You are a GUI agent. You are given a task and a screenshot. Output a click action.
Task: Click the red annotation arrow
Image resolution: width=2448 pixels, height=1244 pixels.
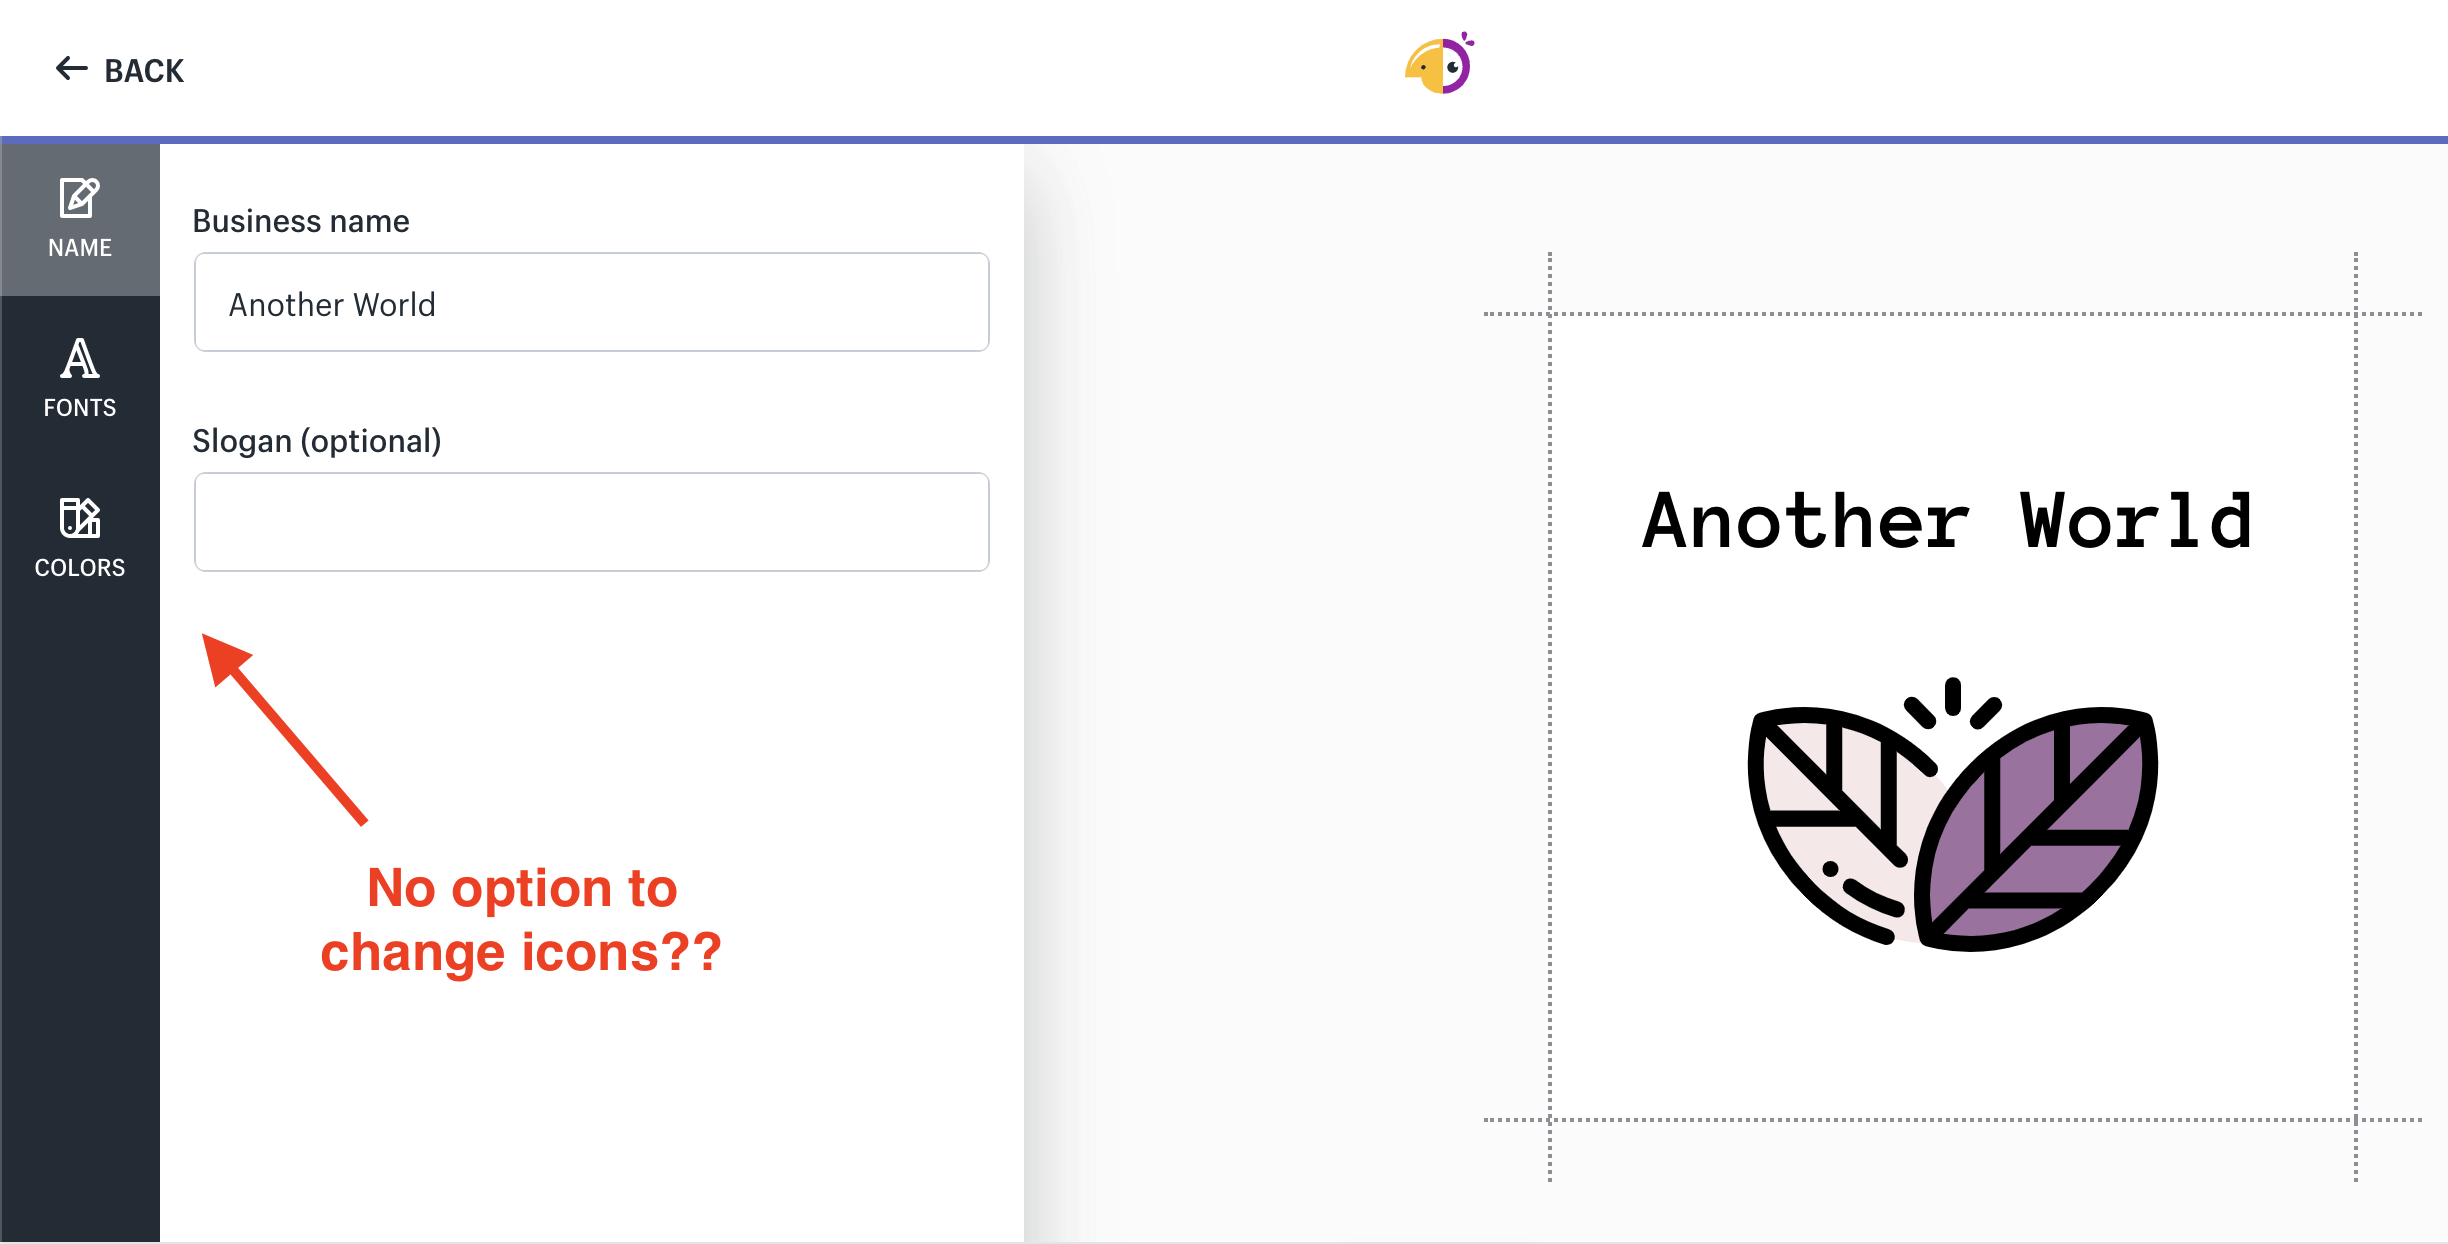[284, 729]
